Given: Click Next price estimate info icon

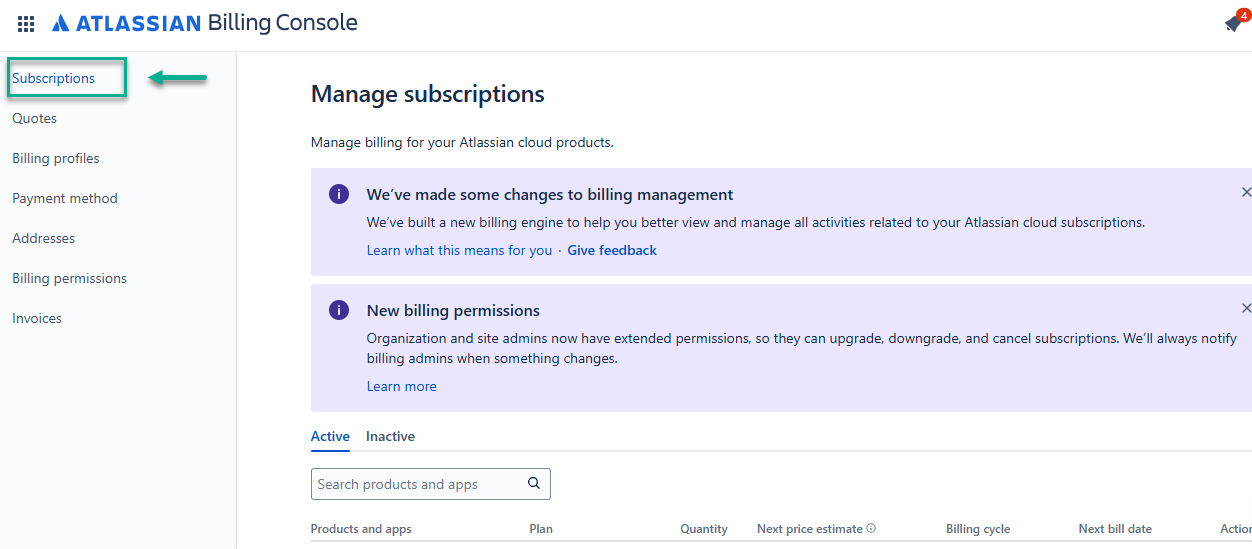Looking at the screenshot, I should pos(871,528).
